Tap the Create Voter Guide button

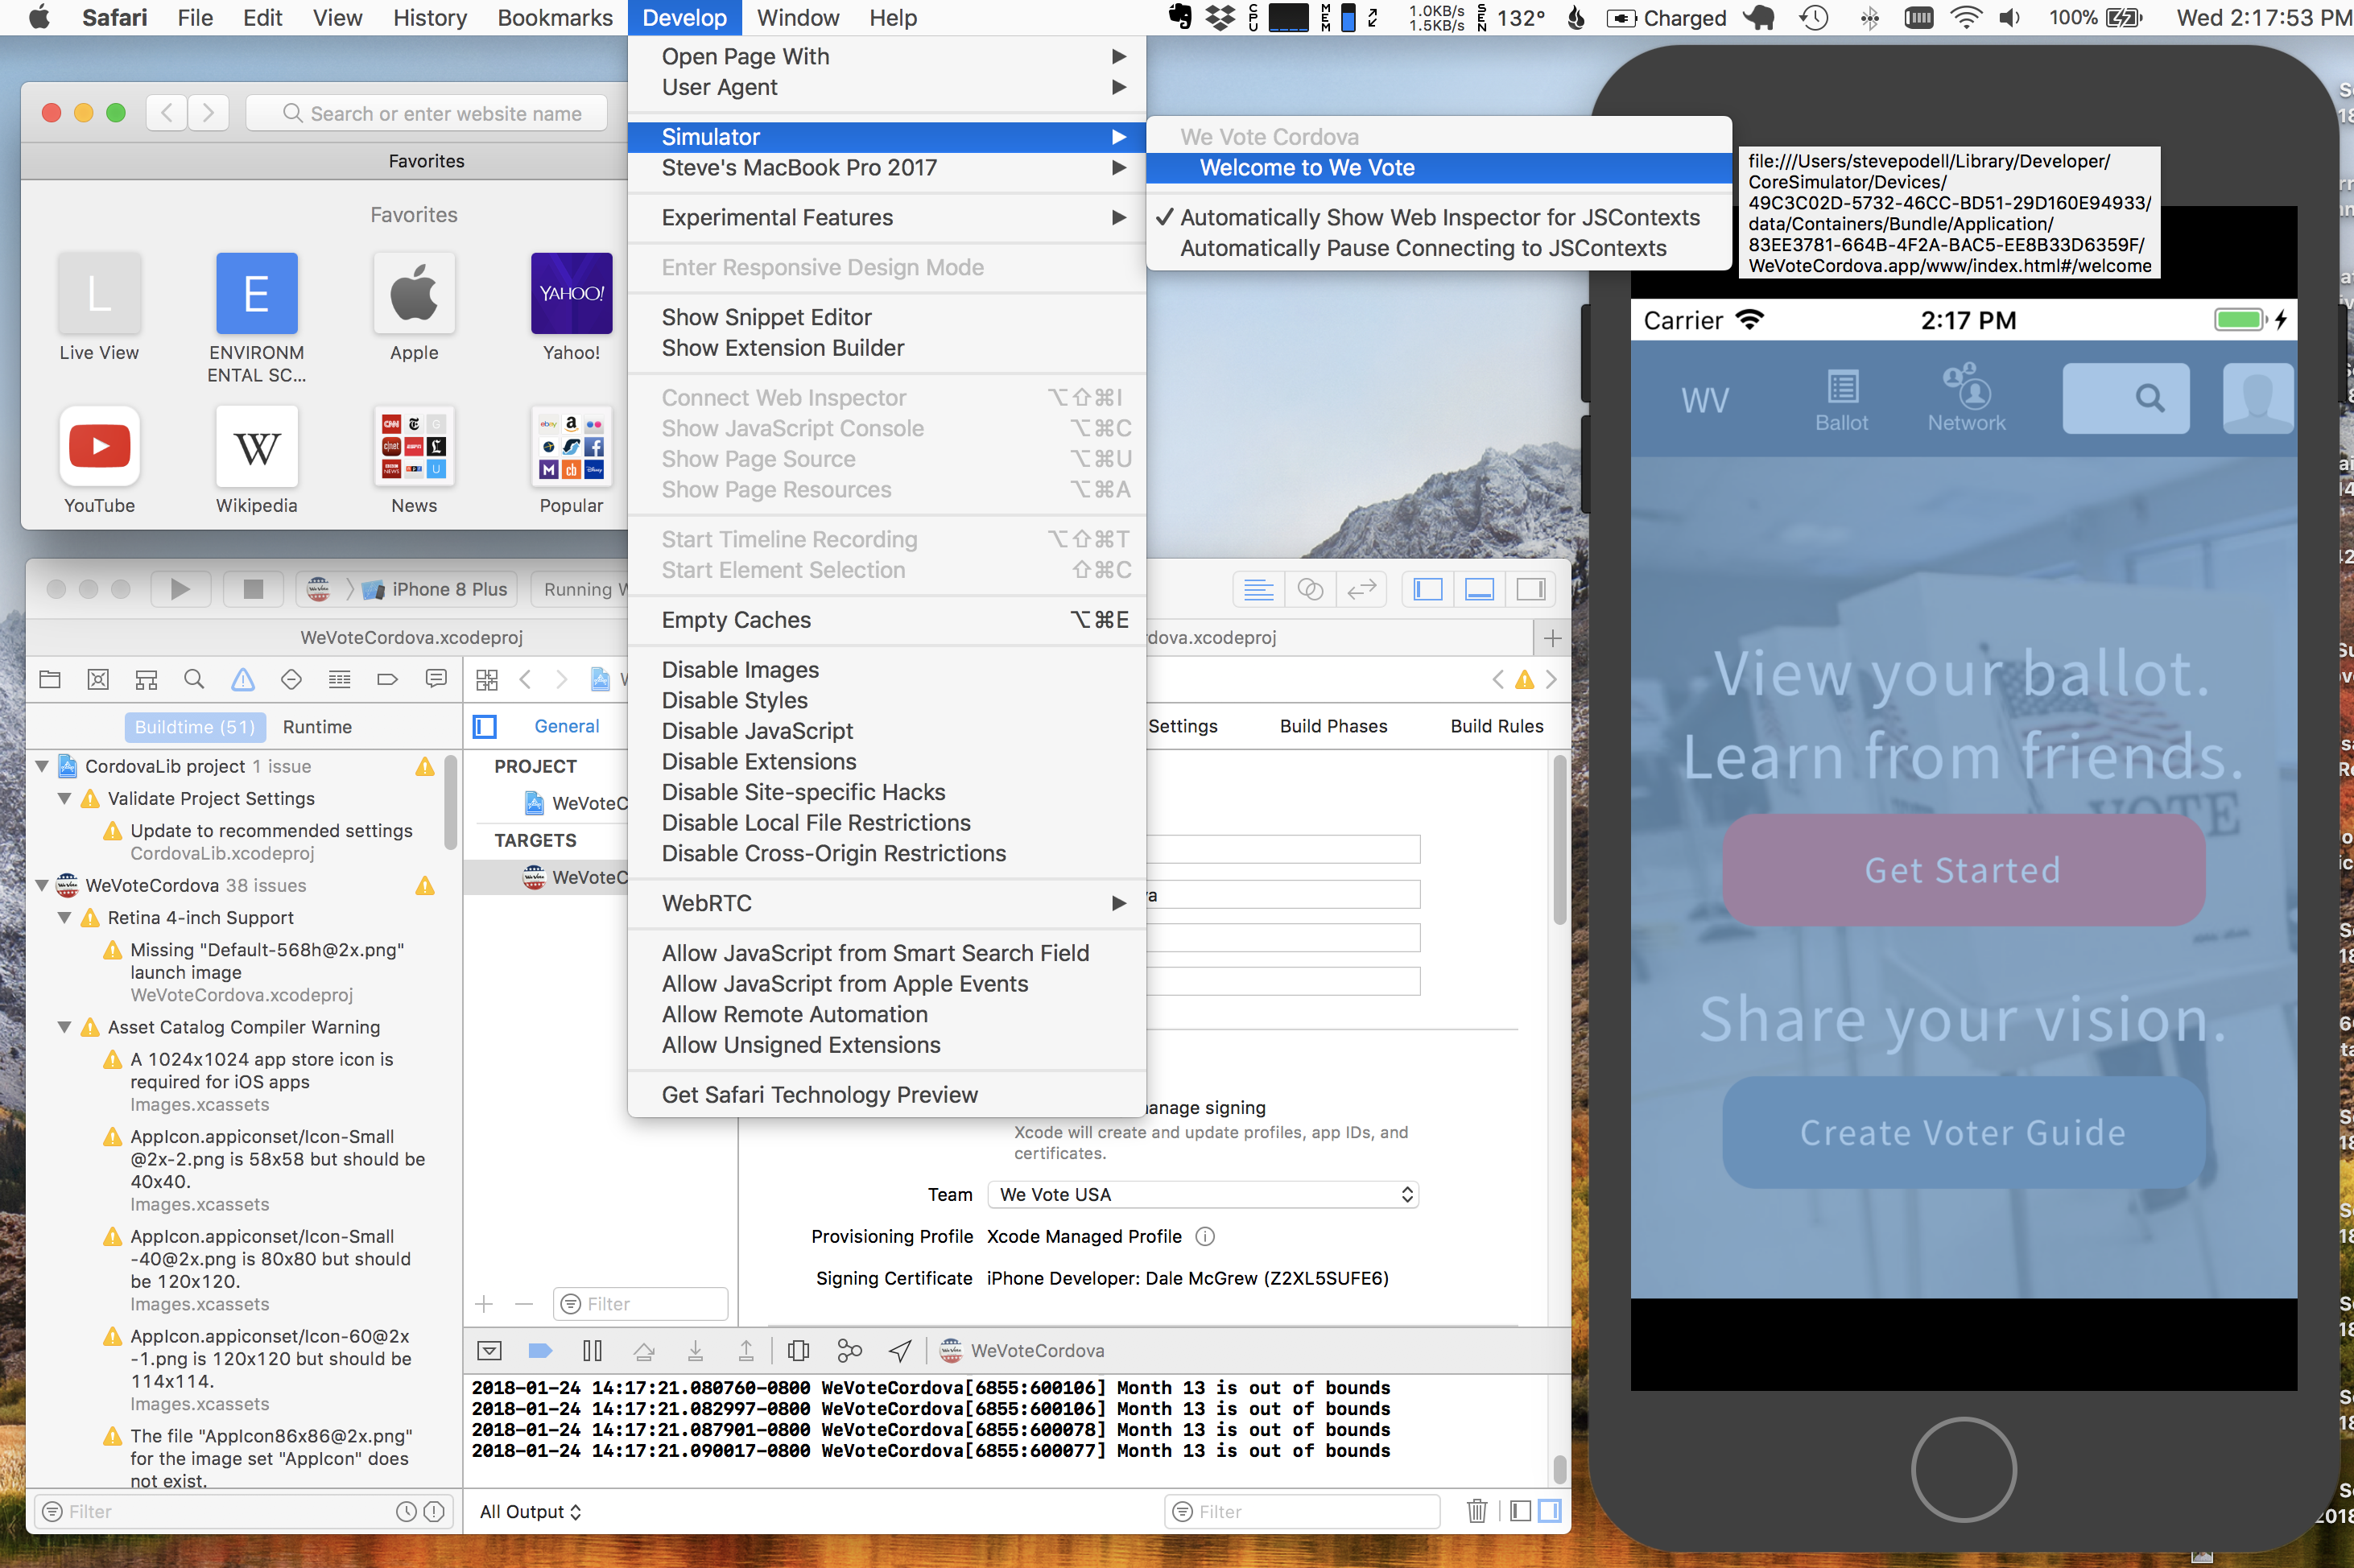tap(1963, 1132)
